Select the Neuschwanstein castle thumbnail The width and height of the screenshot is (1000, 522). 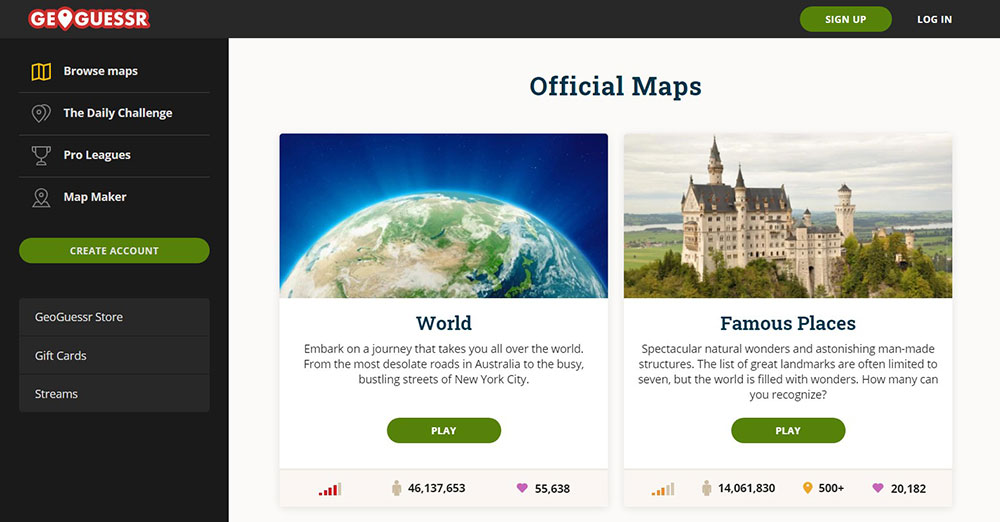[788, 216]
